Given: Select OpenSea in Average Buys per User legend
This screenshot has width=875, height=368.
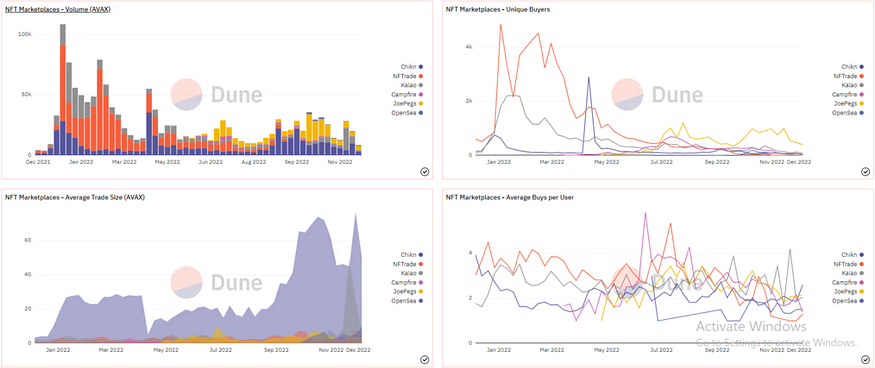Looking at the screenshot, I should point(848,300).
